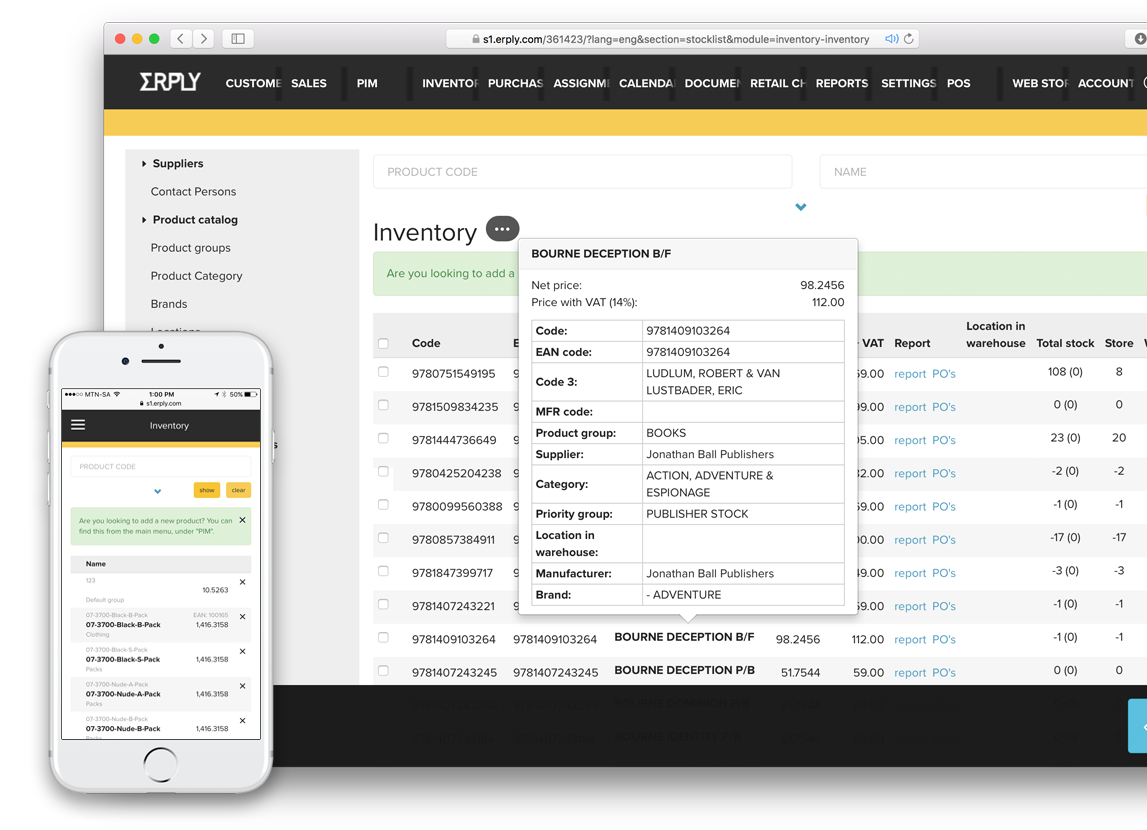Open the SALES menu

309,83
